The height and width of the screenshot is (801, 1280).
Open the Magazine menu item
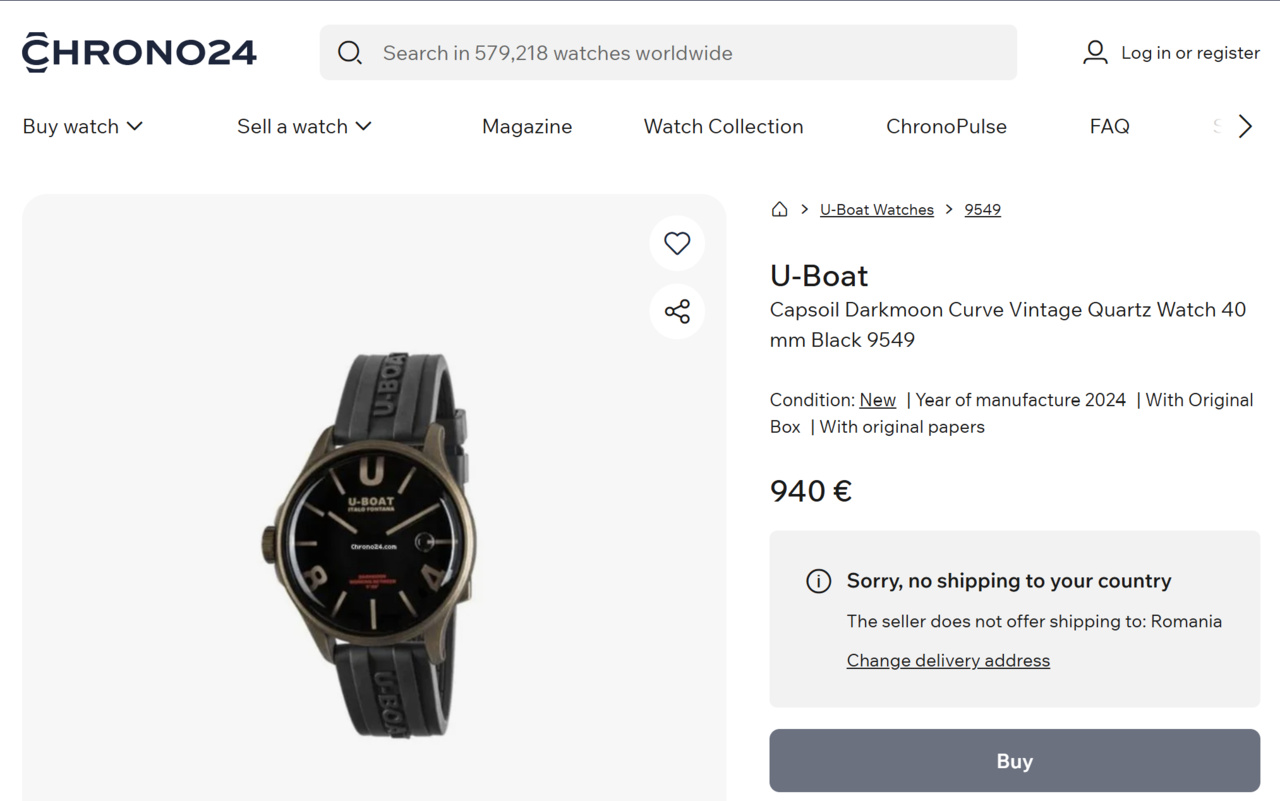tap(527, 126)
